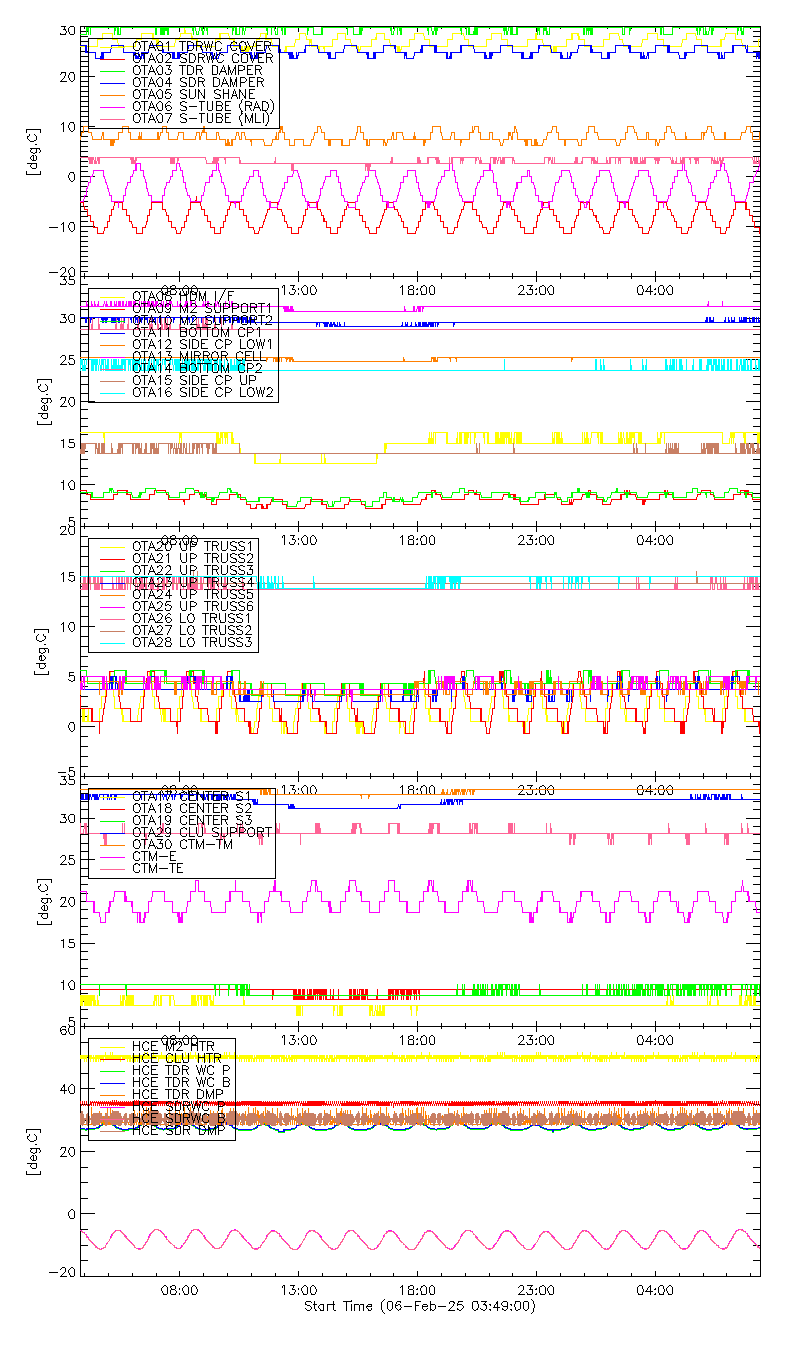The image size is (800, 1350).
Task: Pick the OTA24 UP TRUSS5 legend text
Action: pyautogui.click(x=193, y=593)
